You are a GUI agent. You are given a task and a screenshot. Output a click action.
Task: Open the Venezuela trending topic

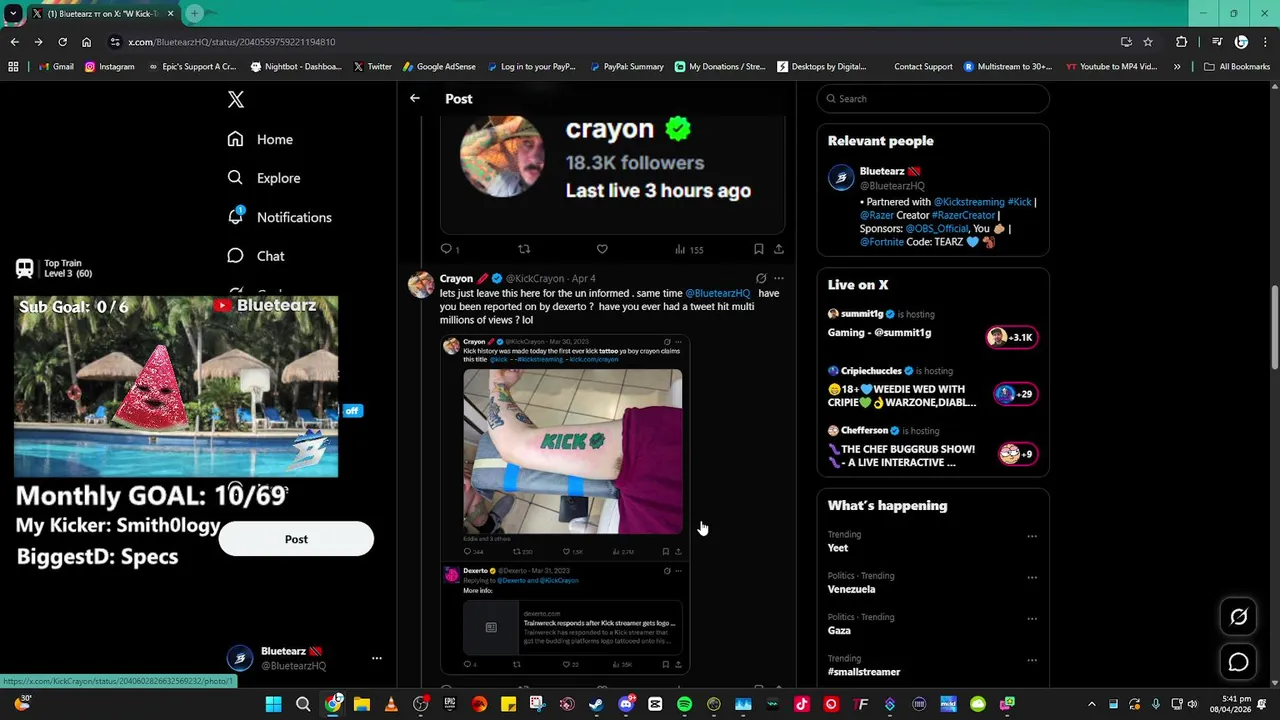click(851, 589)
